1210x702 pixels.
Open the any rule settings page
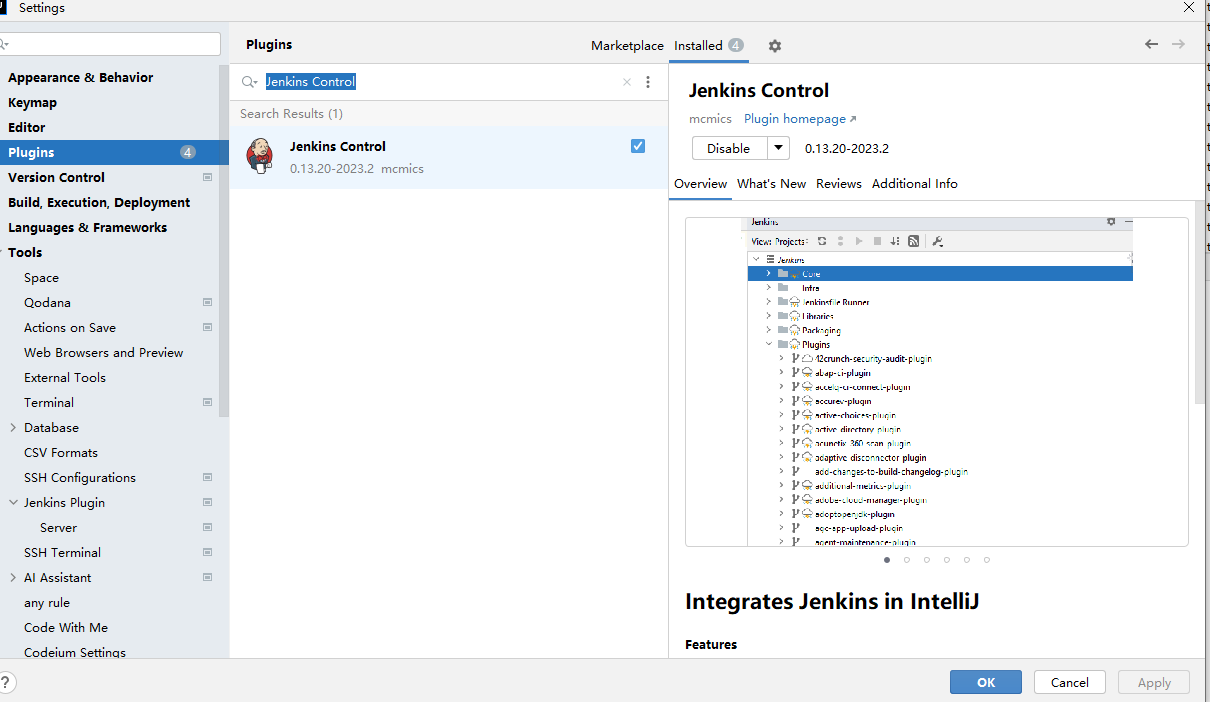(x=47, y=602)
